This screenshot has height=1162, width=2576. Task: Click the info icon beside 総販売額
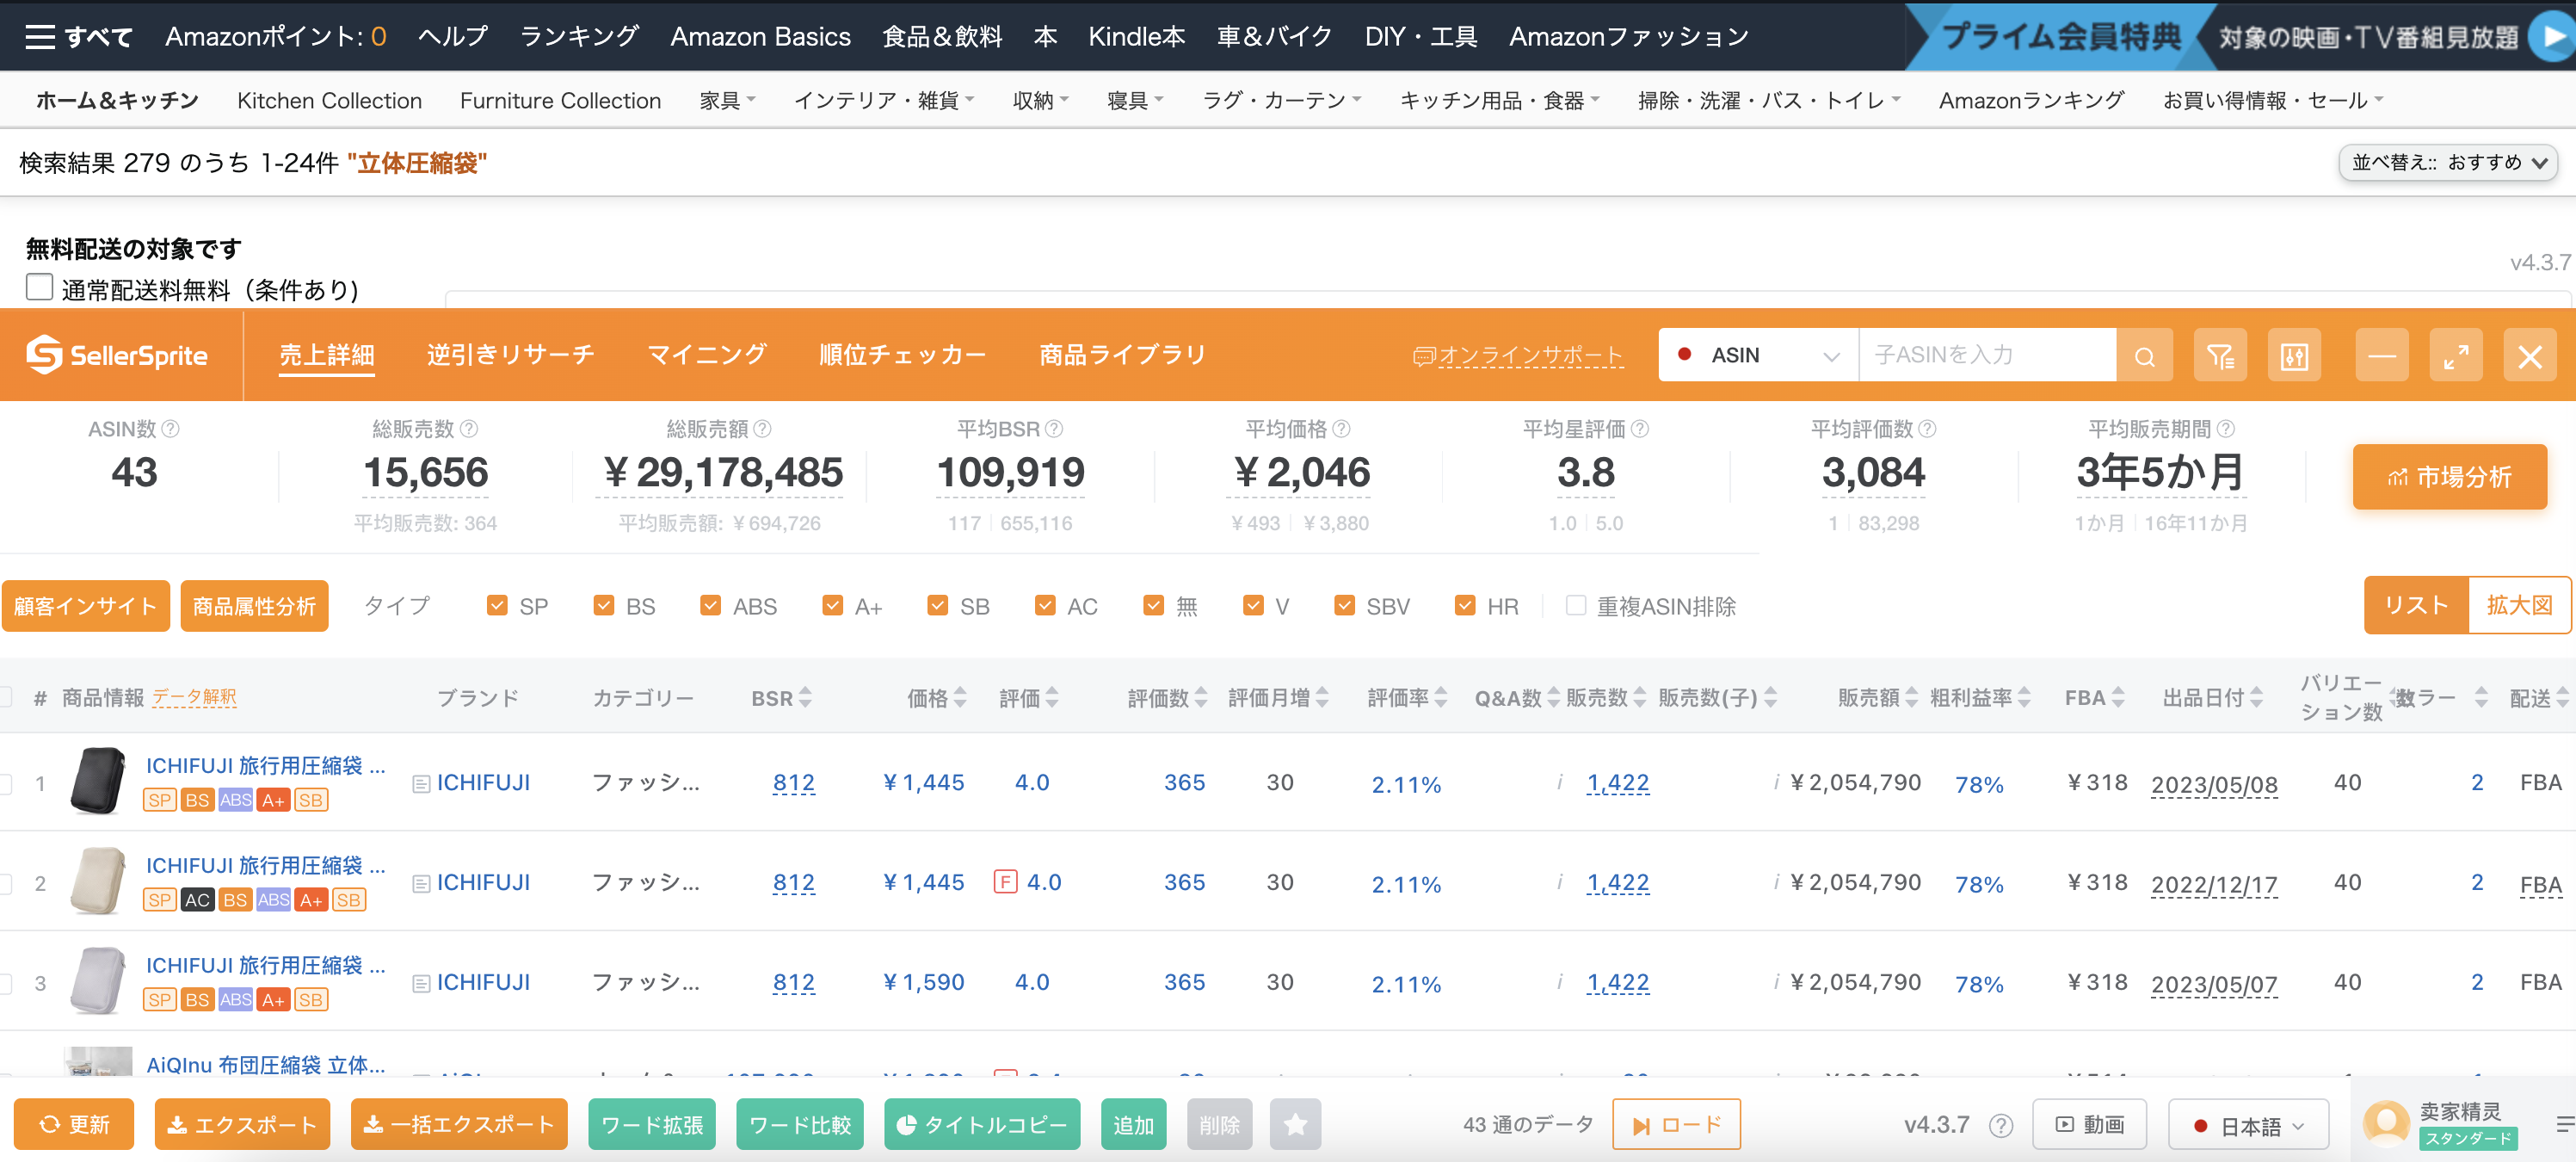pyautogui.click(x=762, y=429)
